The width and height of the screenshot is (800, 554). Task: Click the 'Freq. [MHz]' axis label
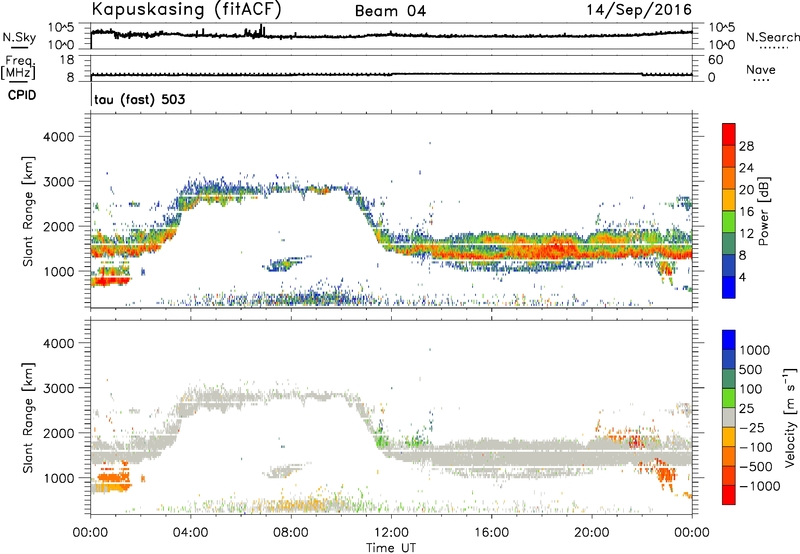click(x=18, y=68)
